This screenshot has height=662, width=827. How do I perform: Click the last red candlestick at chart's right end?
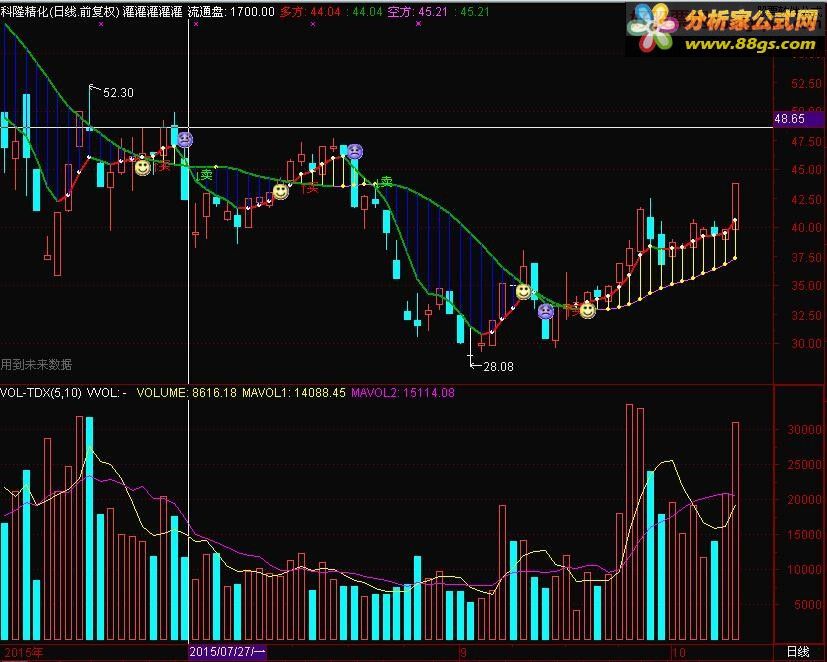(735, 206)
